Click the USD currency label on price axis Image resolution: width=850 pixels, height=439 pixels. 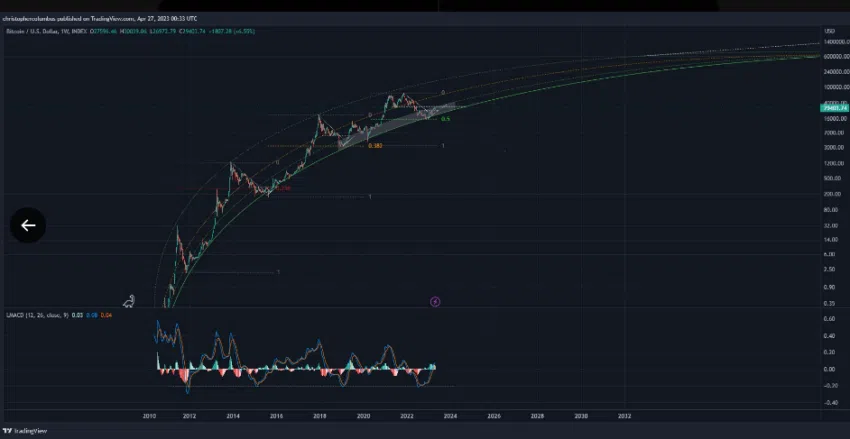(x=829, y=32)
